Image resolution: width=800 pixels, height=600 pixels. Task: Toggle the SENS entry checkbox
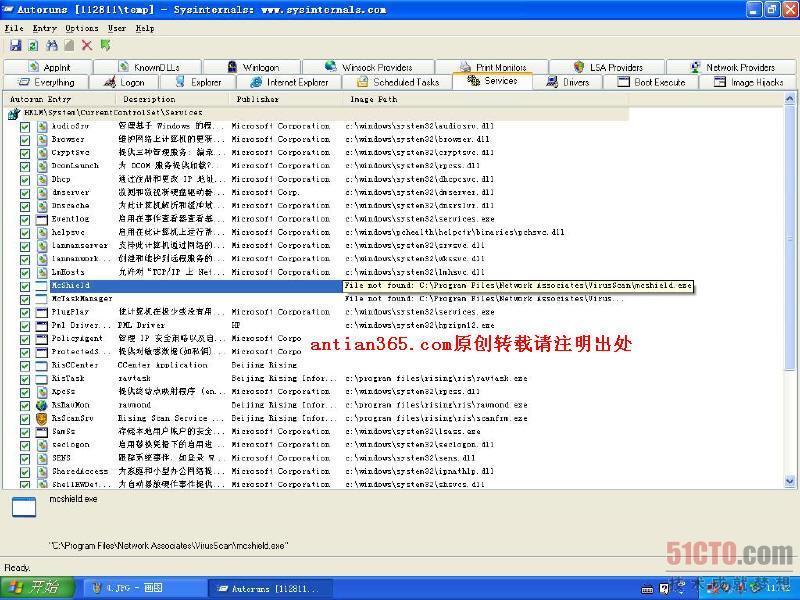[x=24, y=459]
